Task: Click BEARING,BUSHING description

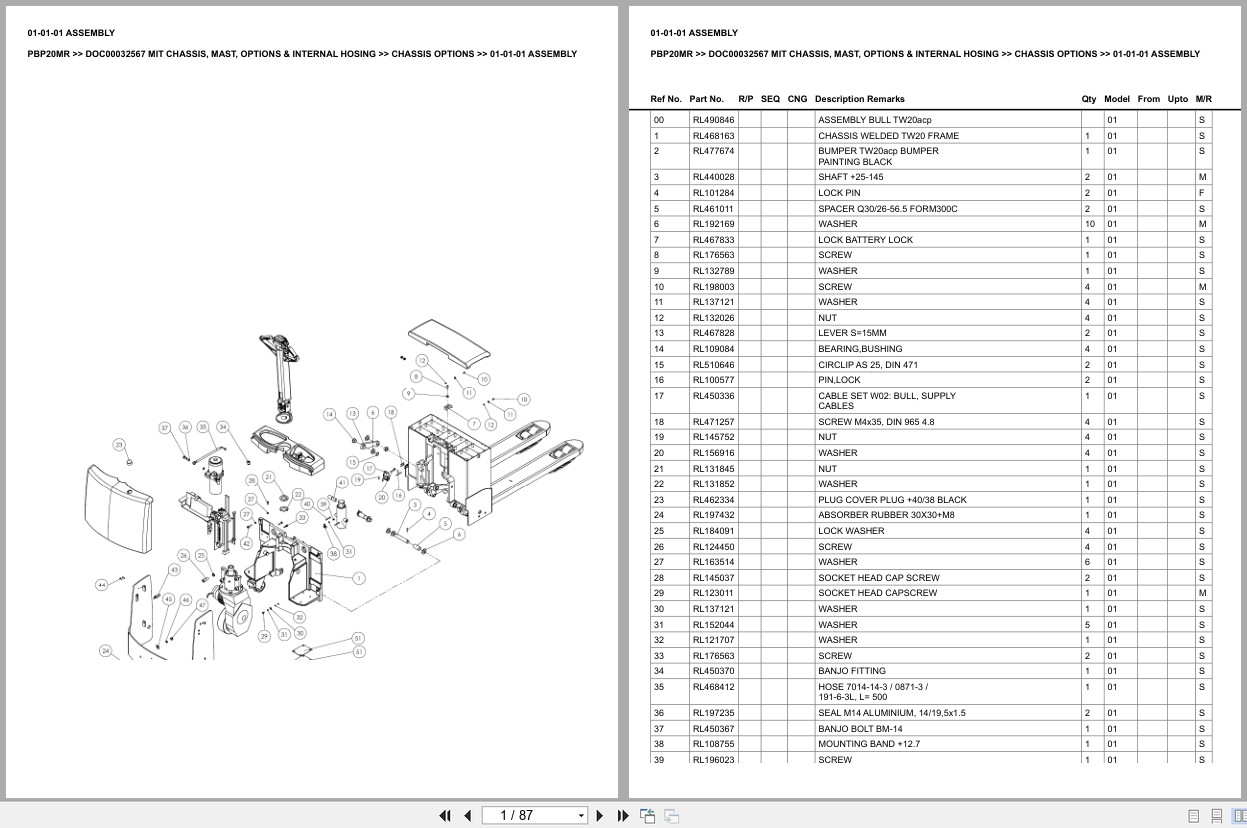Action: (860, 349)
